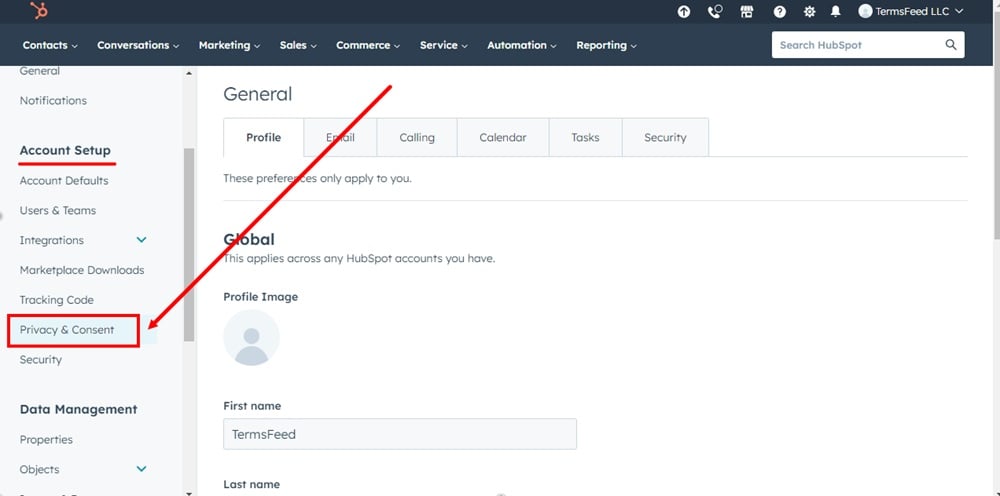Screen dimensions: 1000x496
Task: Open the Sales menu
Action: pos(298,45)
